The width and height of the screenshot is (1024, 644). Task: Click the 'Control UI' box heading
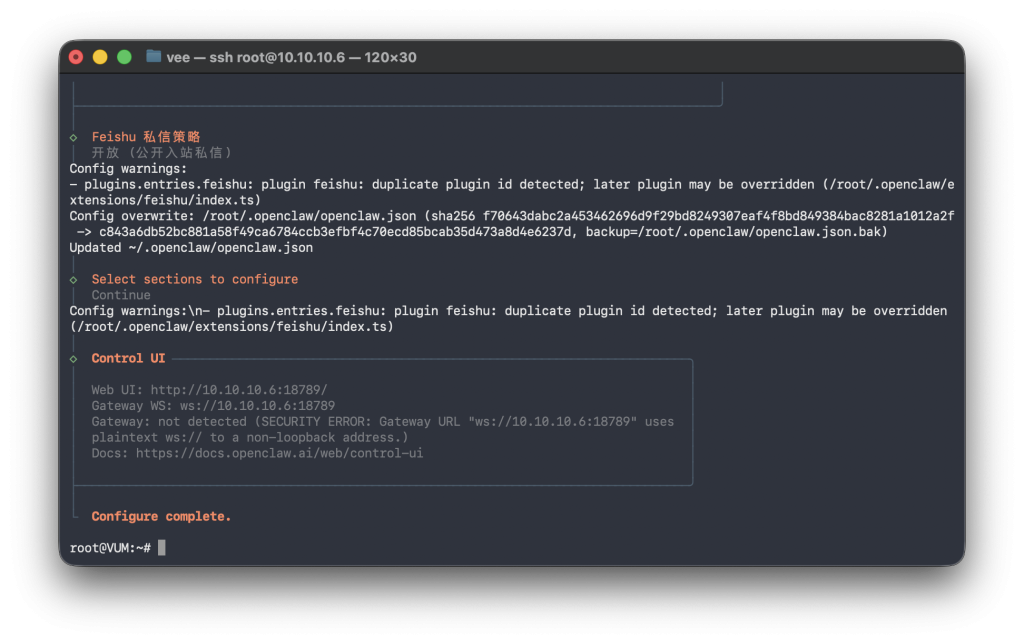pyautogui.click(x=128, y=358)
